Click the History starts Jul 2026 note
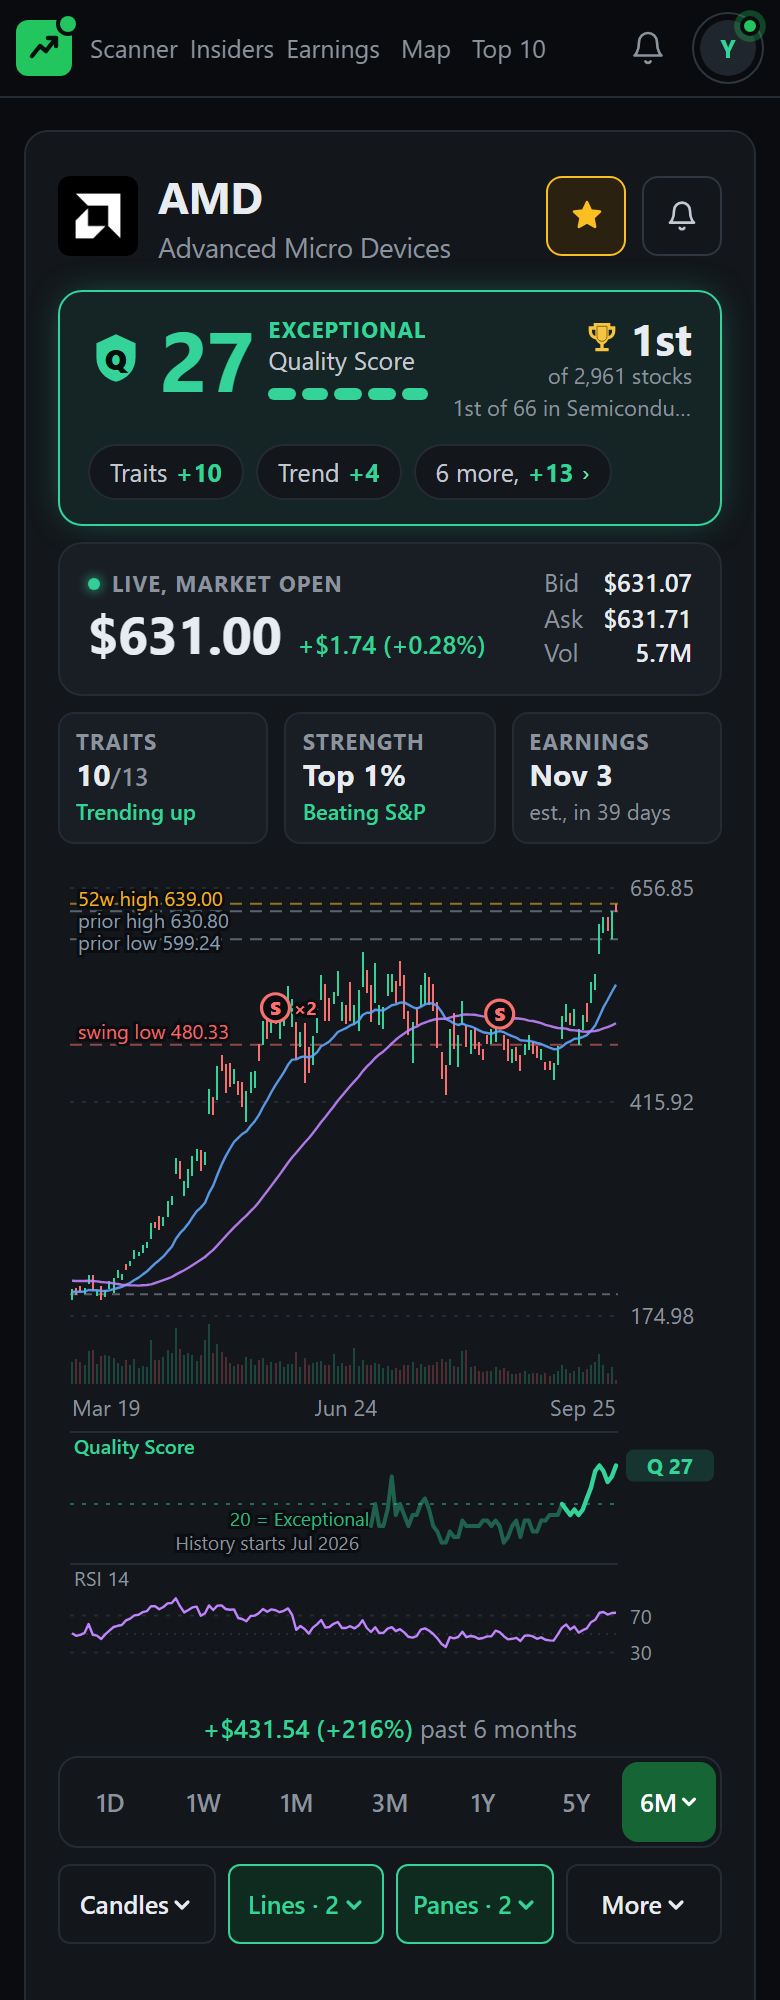Screen dimensions: 780x2000 (x=267, y=1544)
